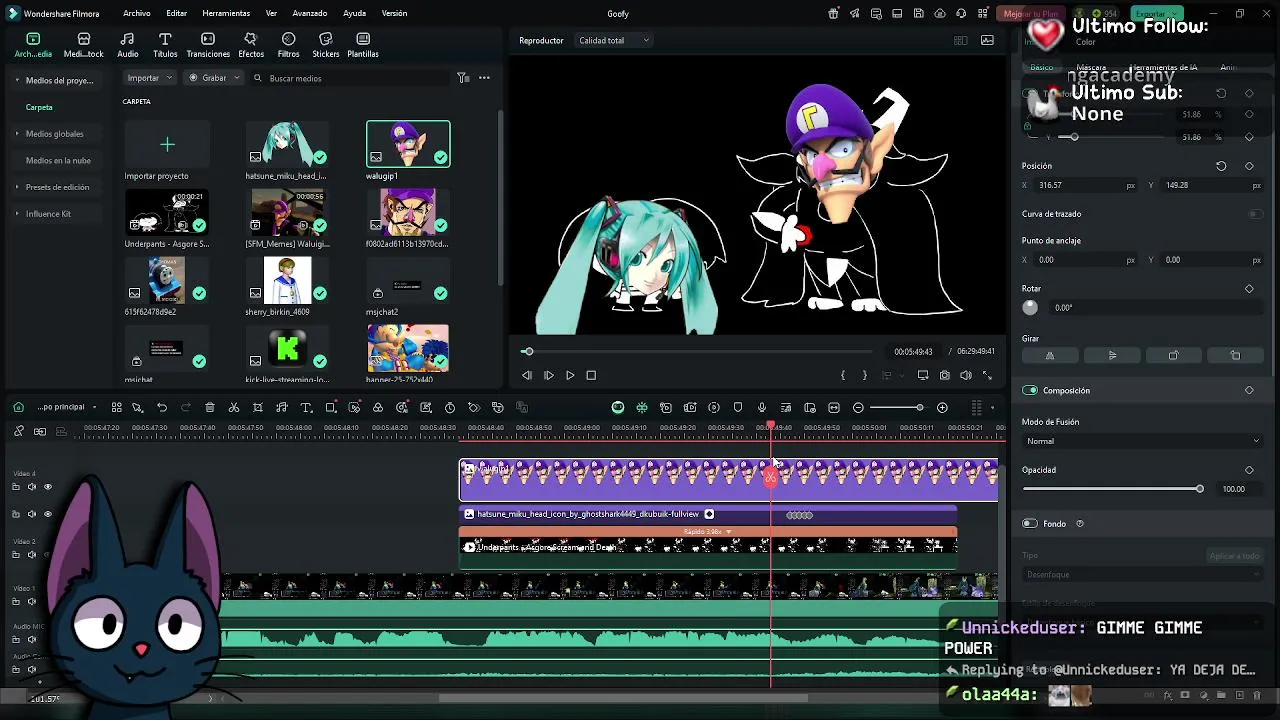Reset the Posición values icon
Viewport: 1280px width, 720px height.
click(x=1221, y=166)
